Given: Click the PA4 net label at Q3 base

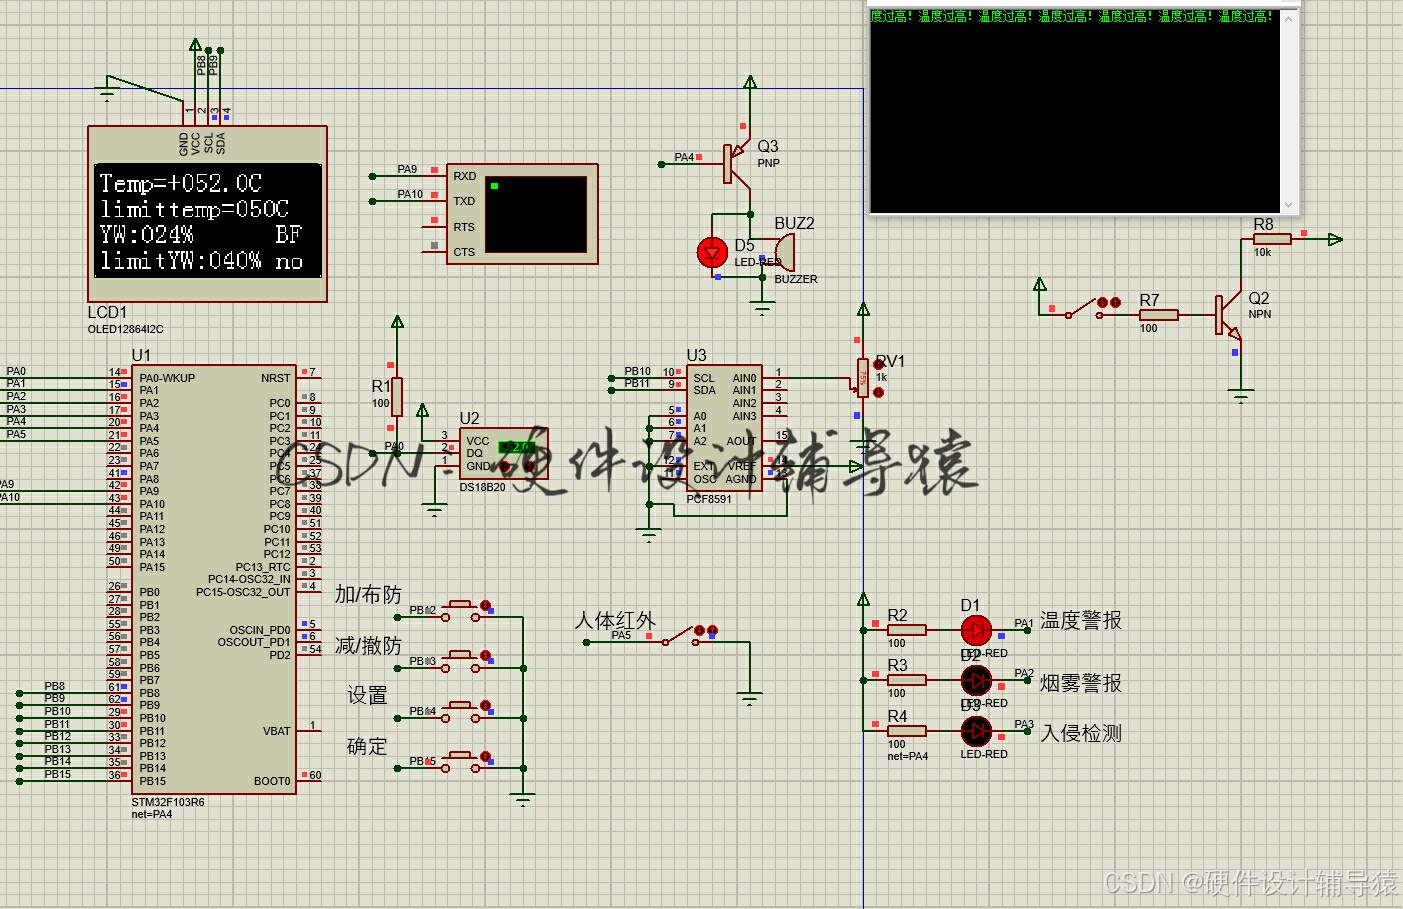Looking at the screenshot, I should (684, 157).
